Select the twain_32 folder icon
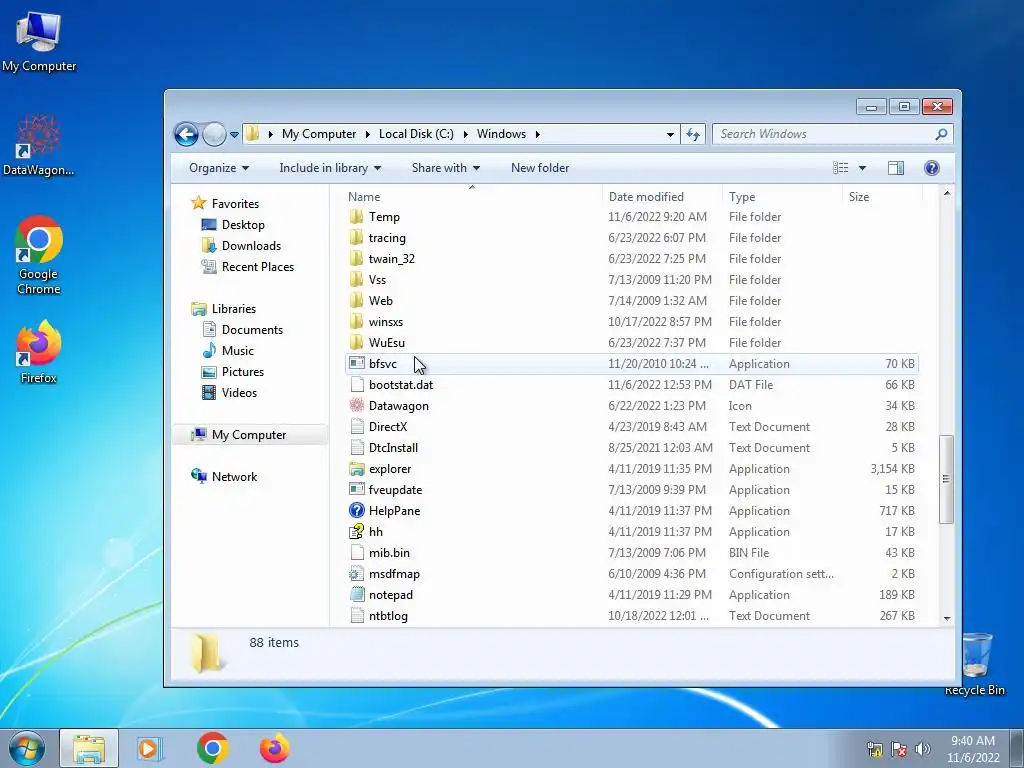This screenshot has width=1024, height=768. click(357, 259)
